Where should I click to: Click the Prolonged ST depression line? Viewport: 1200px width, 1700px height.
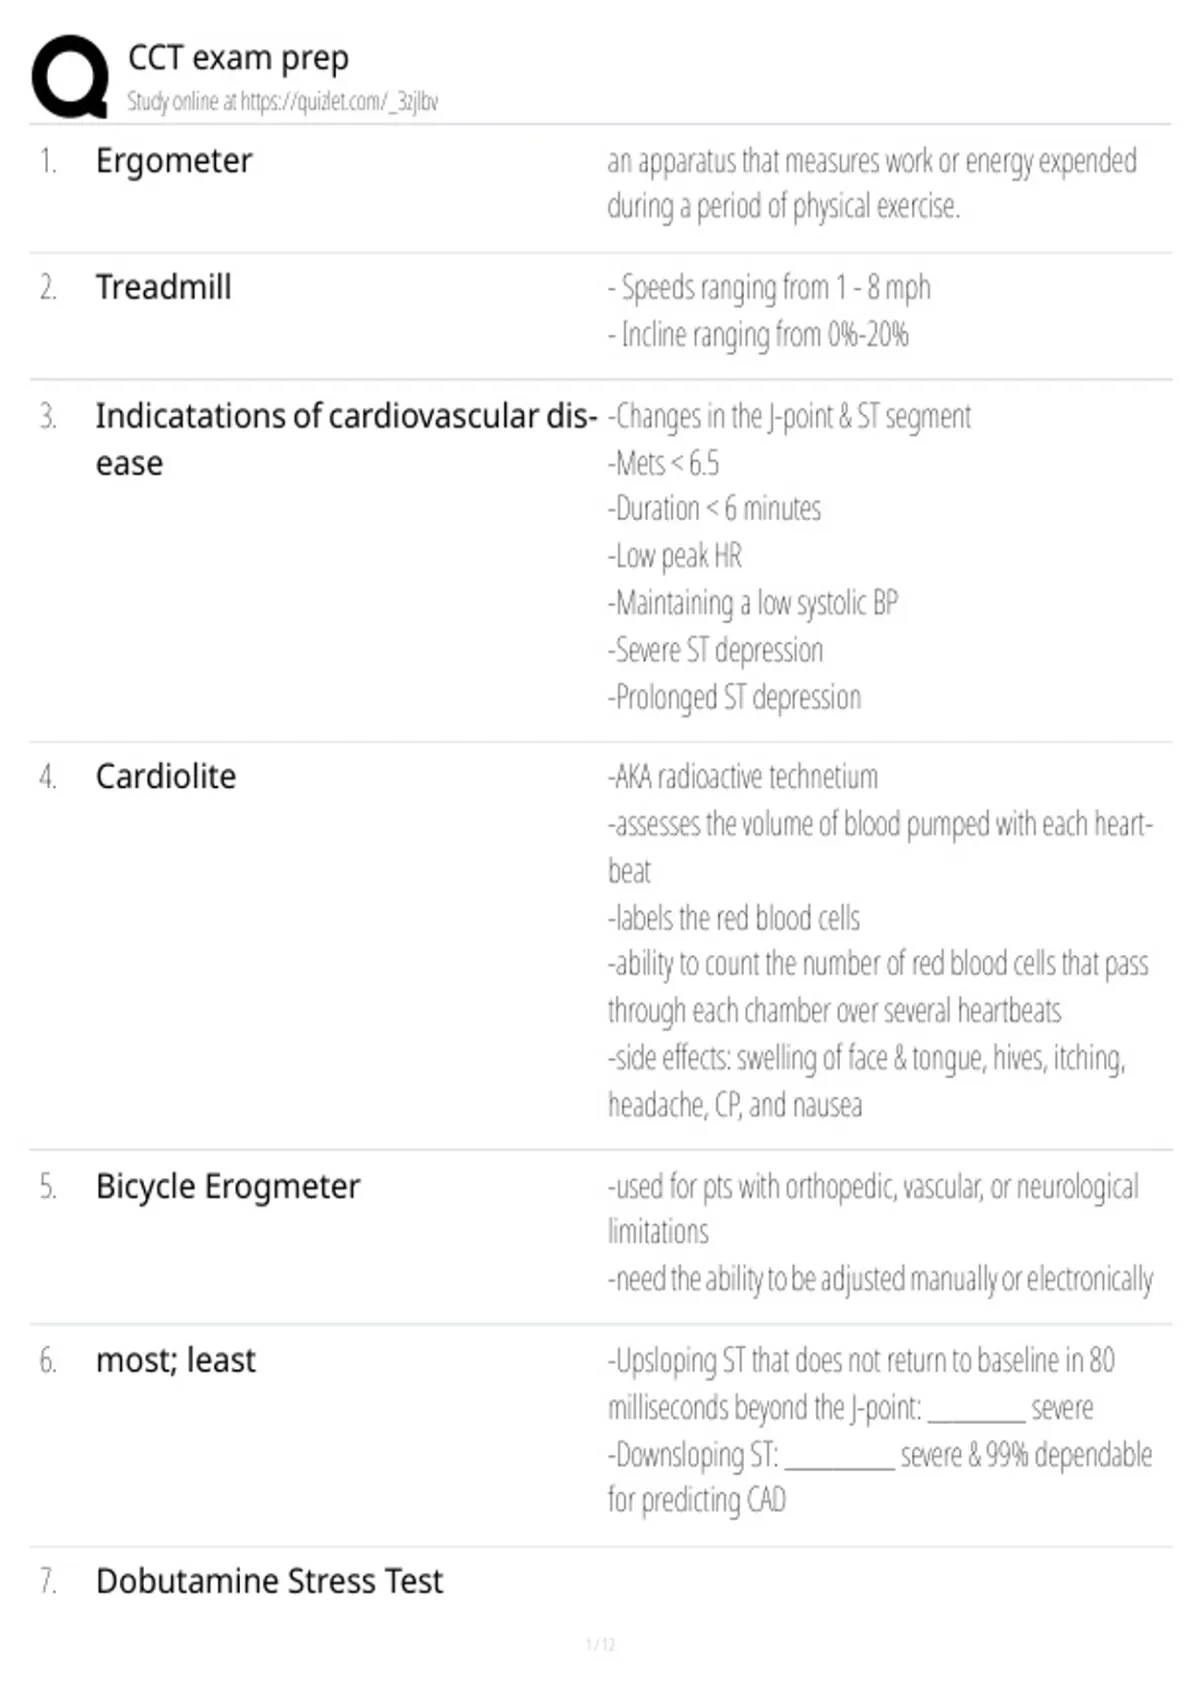coord(734,697)
